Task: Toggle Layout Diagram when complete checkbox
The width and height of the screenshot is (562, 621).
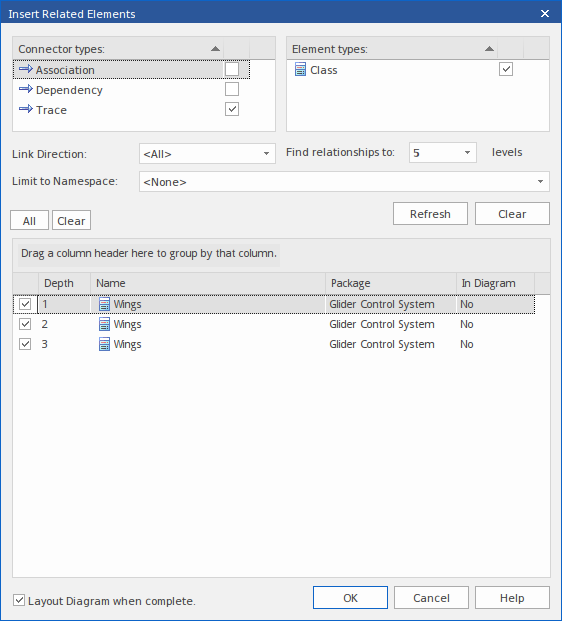Action: (19, 600)
